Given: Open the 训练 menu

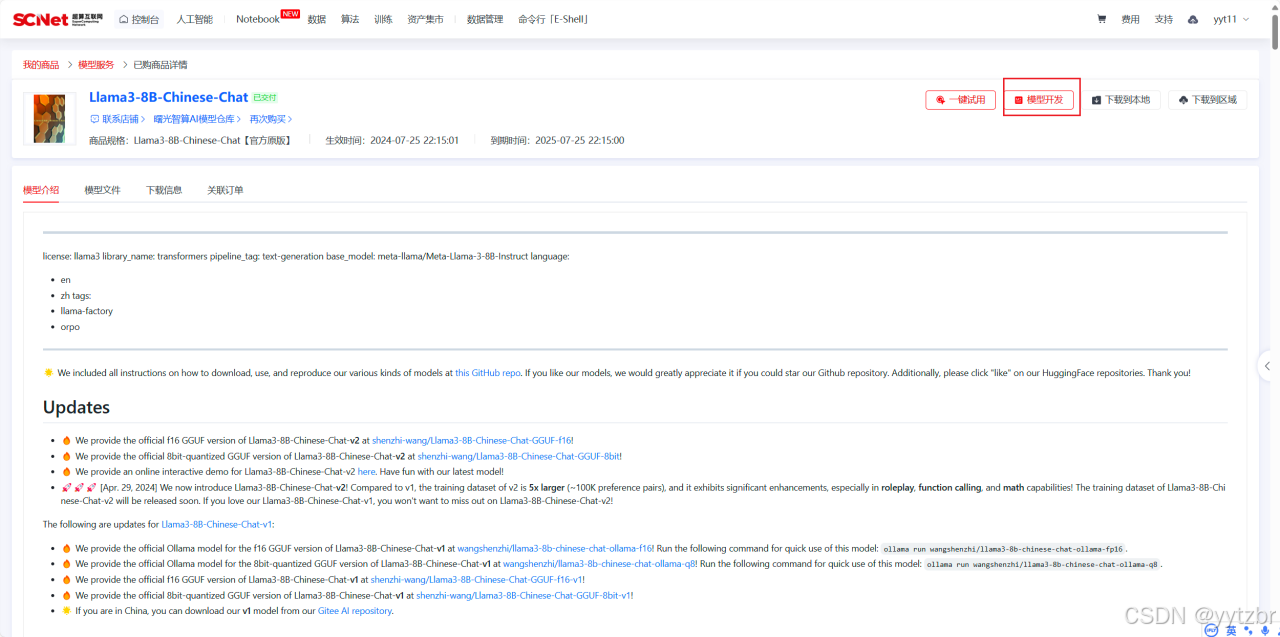Looking at the screenshot, I should pyautogui.click(x=383, y=19).
